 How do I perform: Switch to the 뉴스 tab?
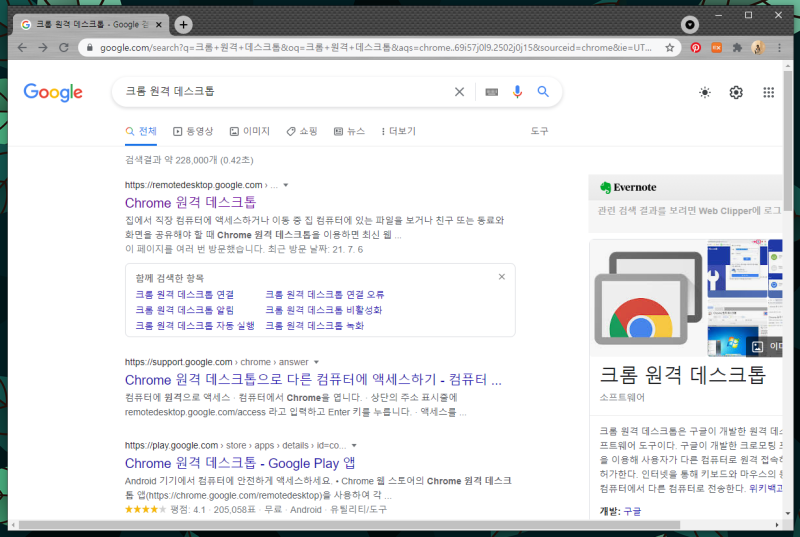tap(349, 132)
